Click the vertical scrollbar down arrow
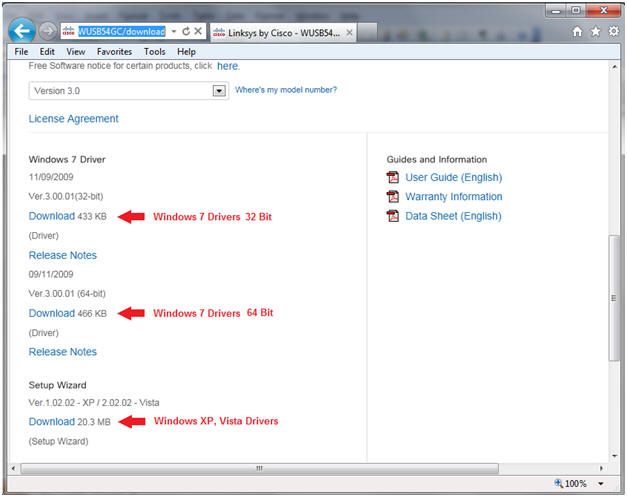Screen dimensions: 627x497 click(615, 456)
